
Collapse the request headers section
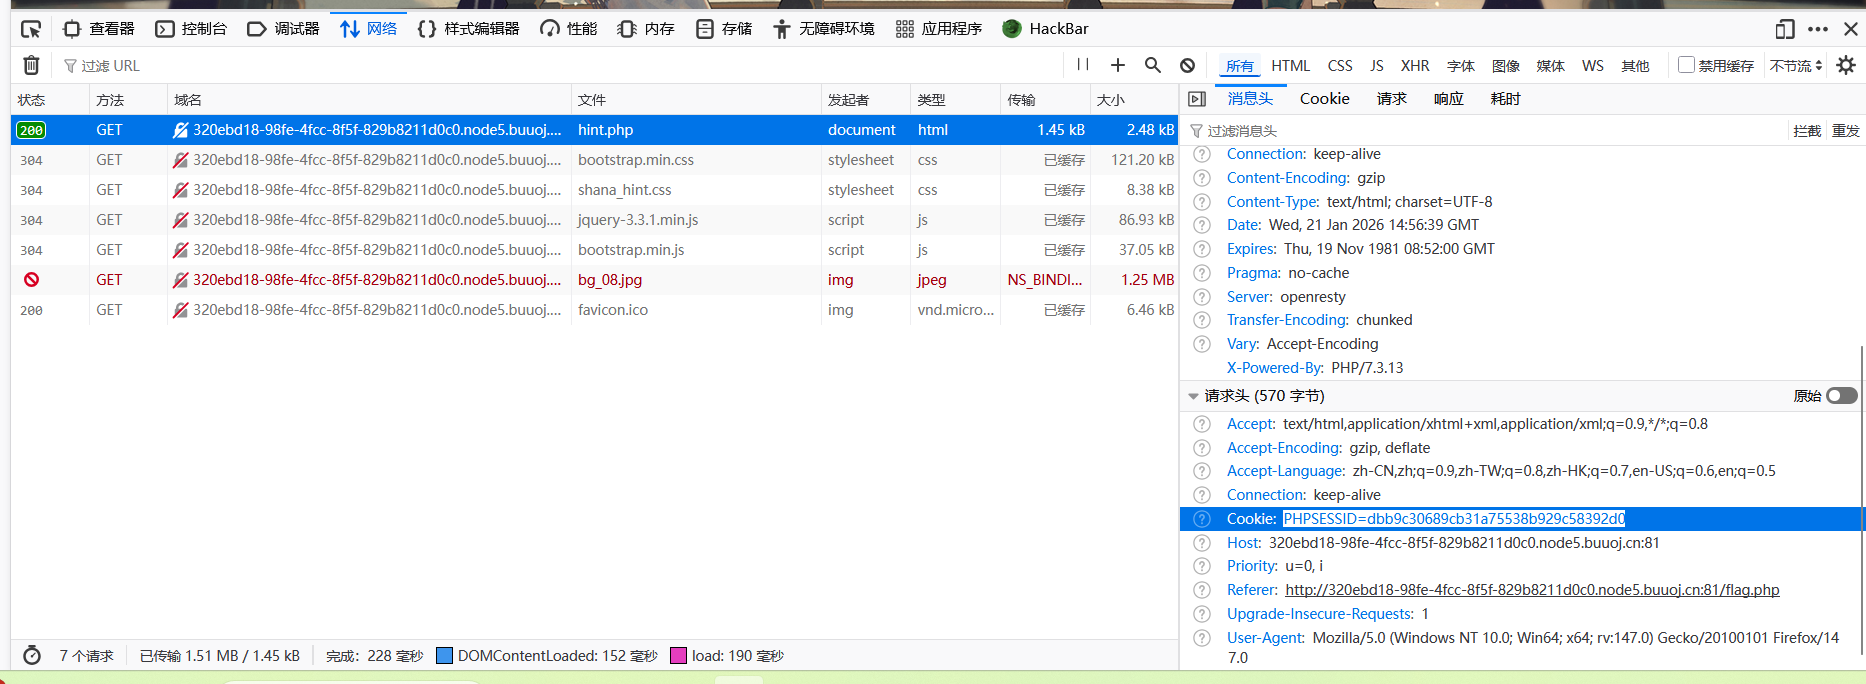point(1193,396)
